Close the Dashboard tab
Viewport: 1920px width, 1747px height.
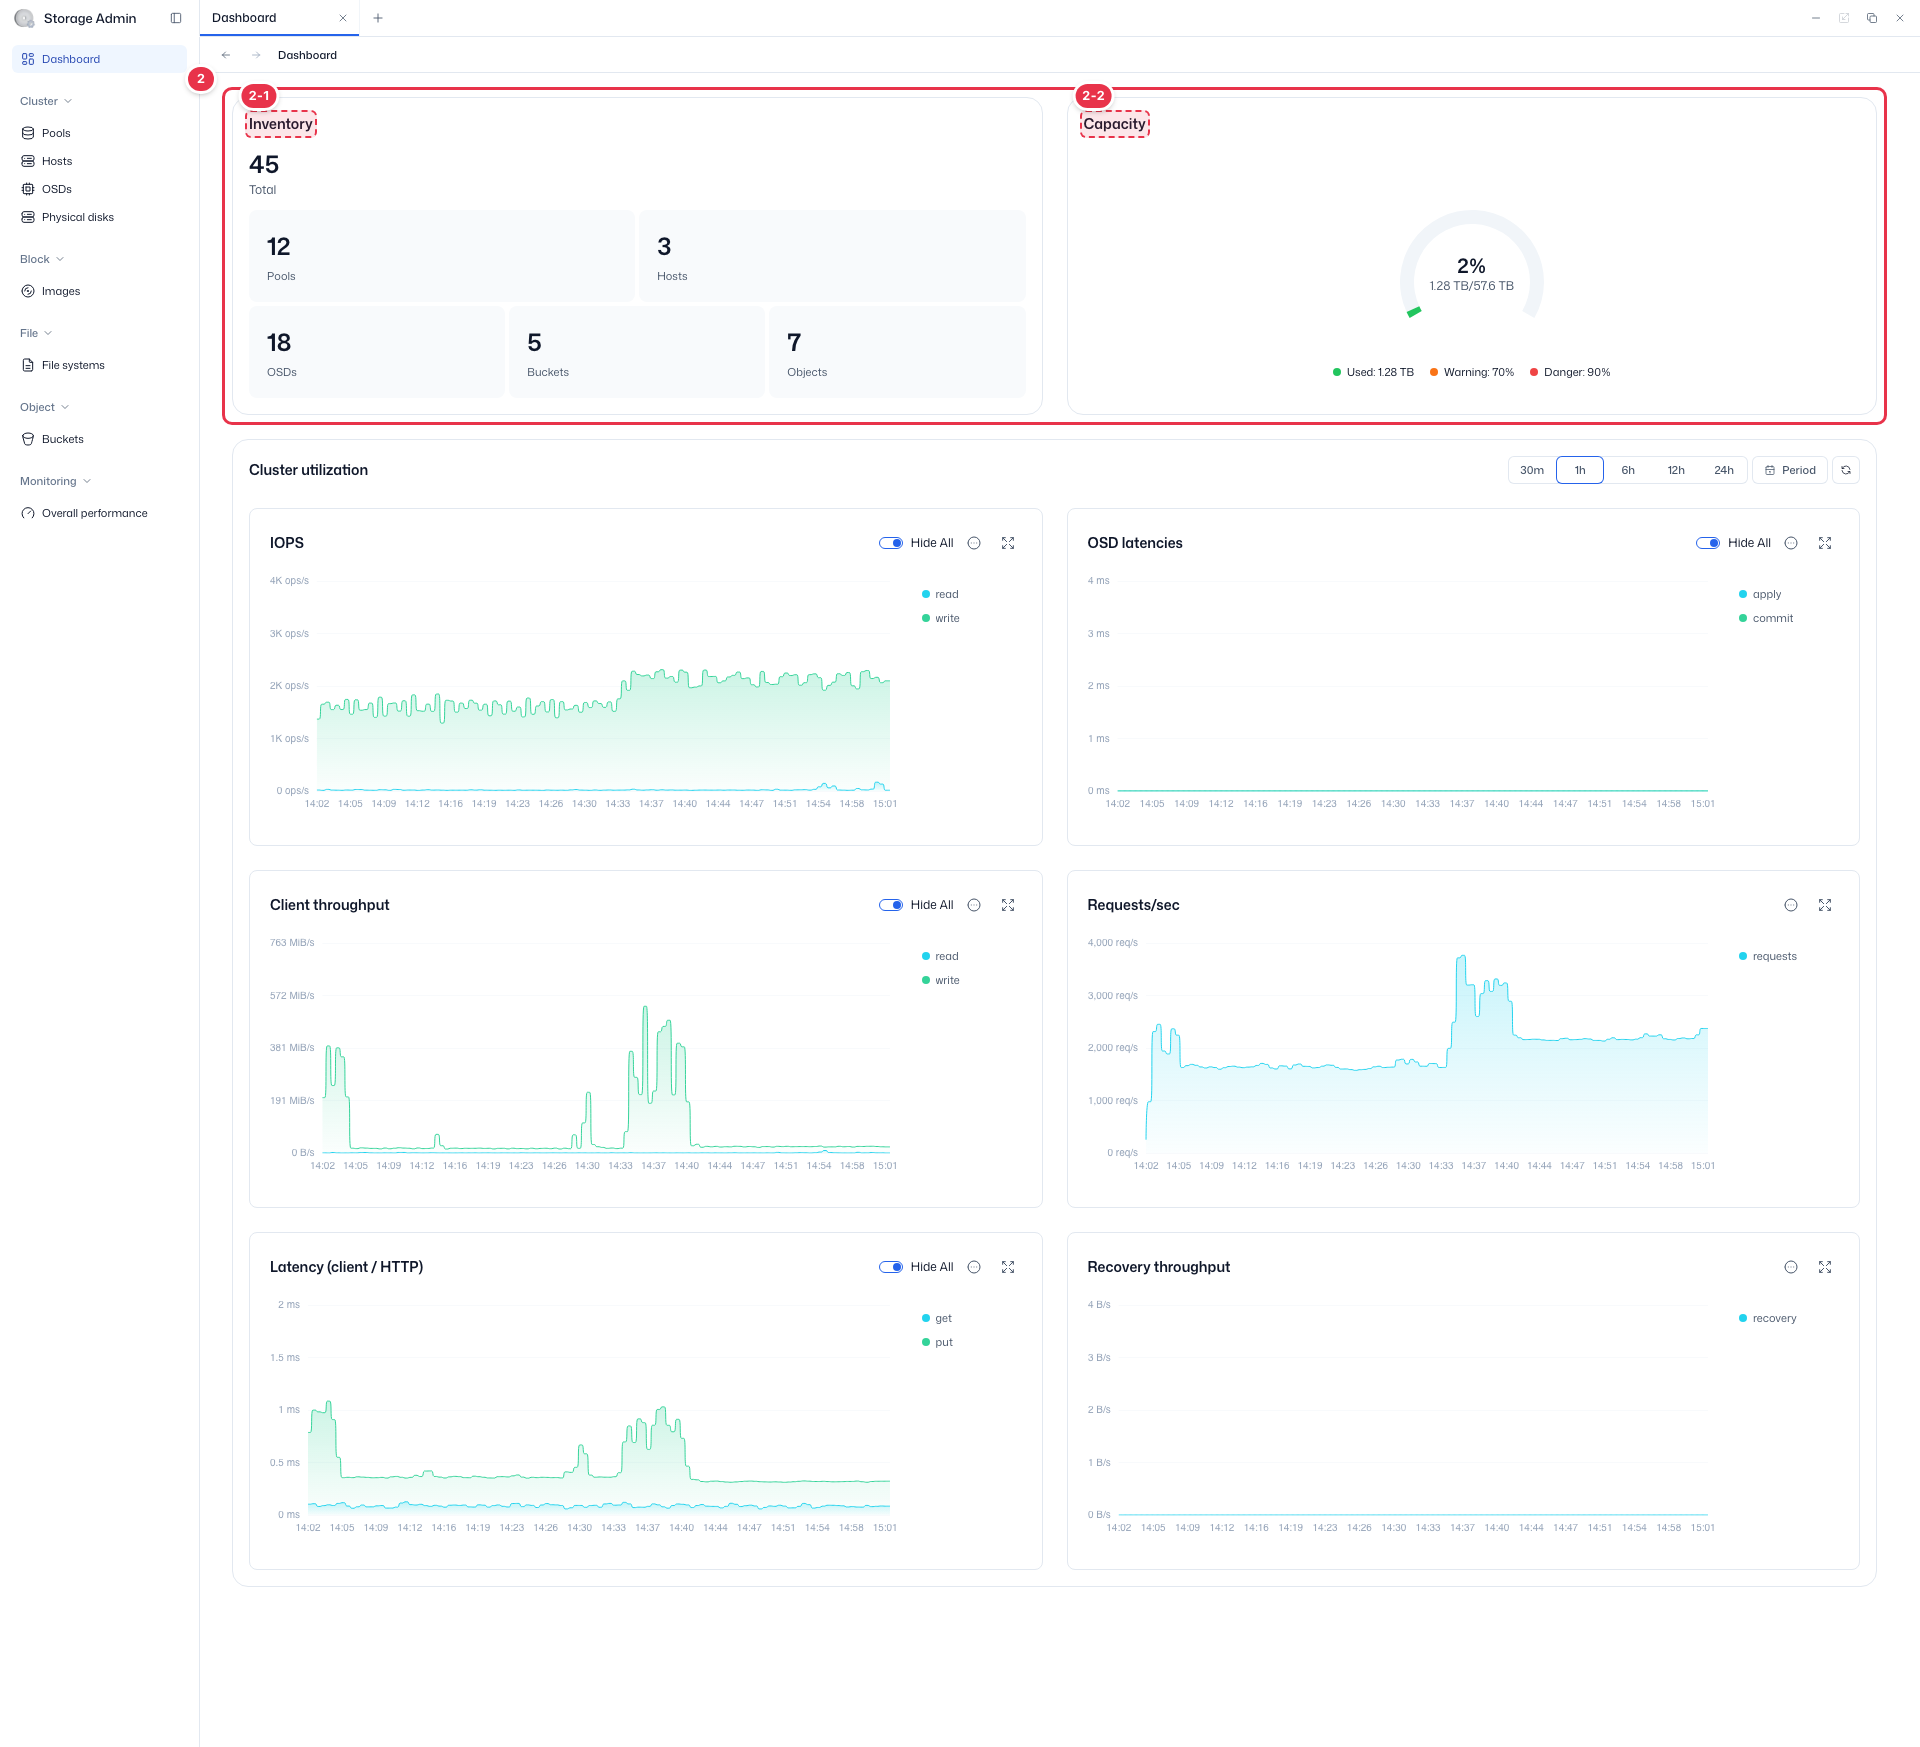(343, 18)
